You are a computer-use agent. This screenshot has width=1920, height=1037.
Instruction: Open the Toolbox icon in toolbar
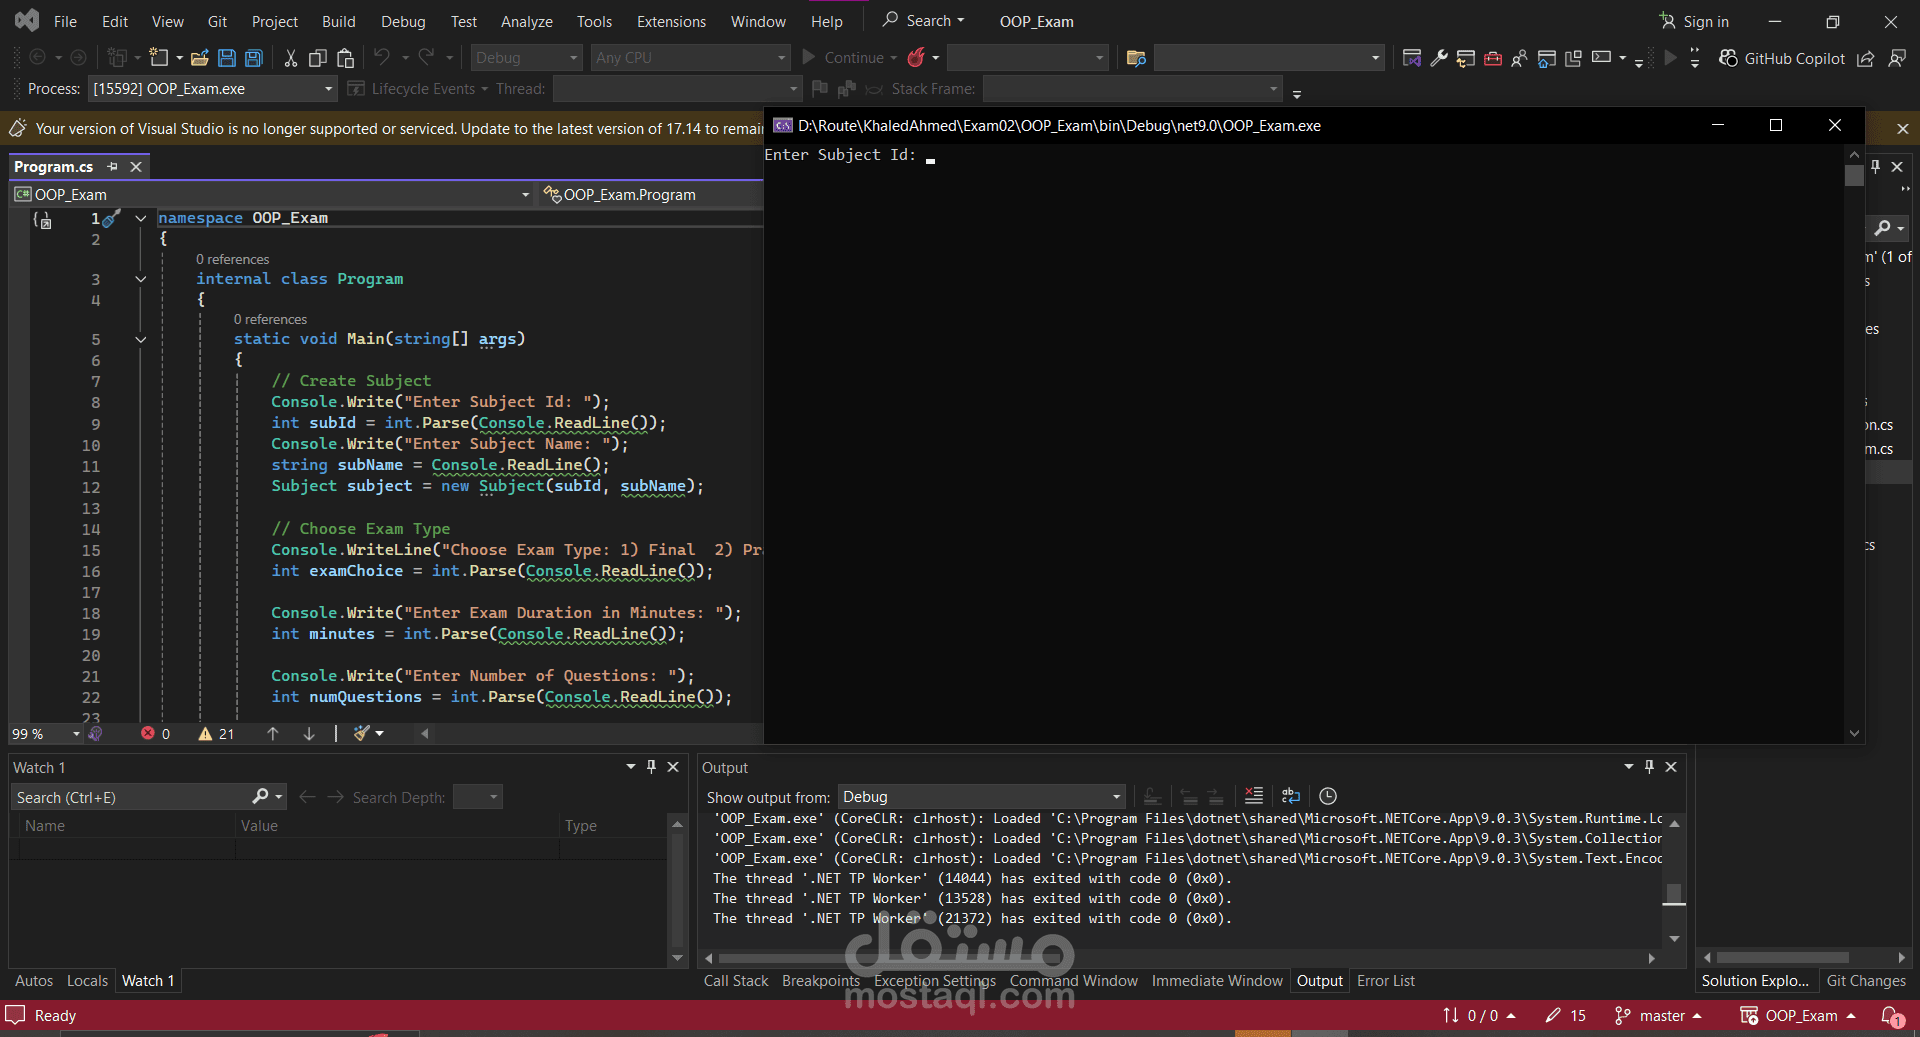1492,58
